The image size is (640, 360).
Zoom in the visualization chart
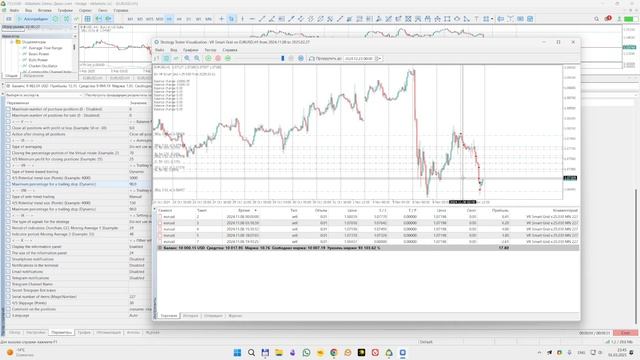[x=187, y=58]
